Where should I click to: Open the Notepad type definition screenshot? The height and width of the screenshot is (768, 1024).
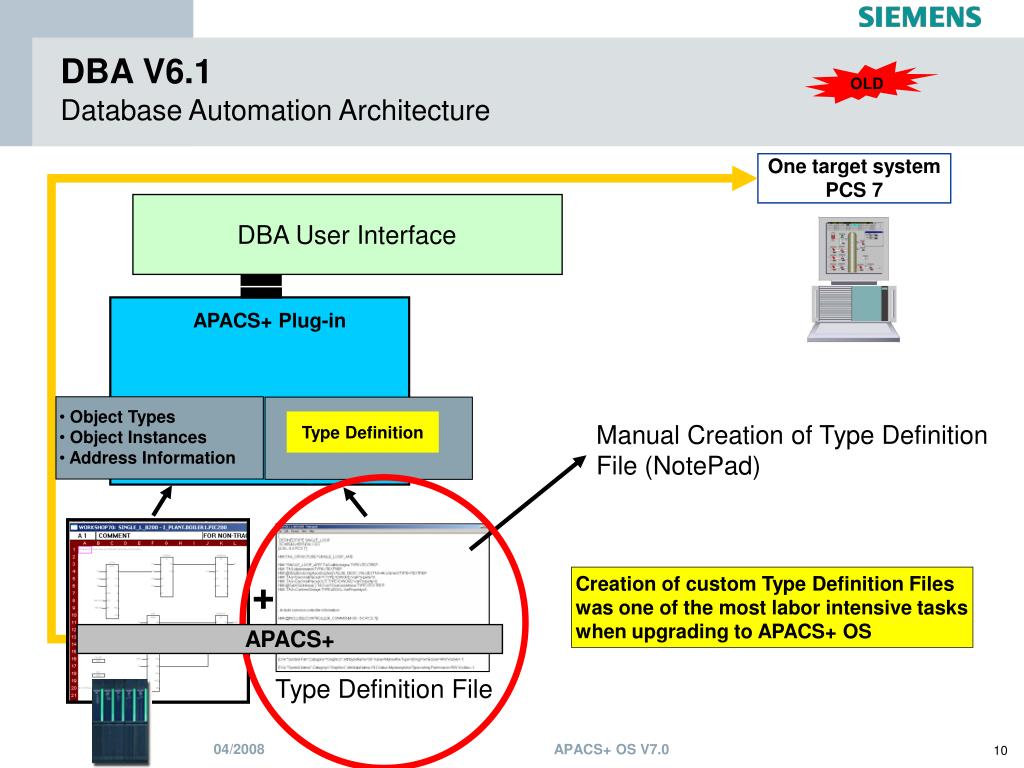[x=383, y=597]
